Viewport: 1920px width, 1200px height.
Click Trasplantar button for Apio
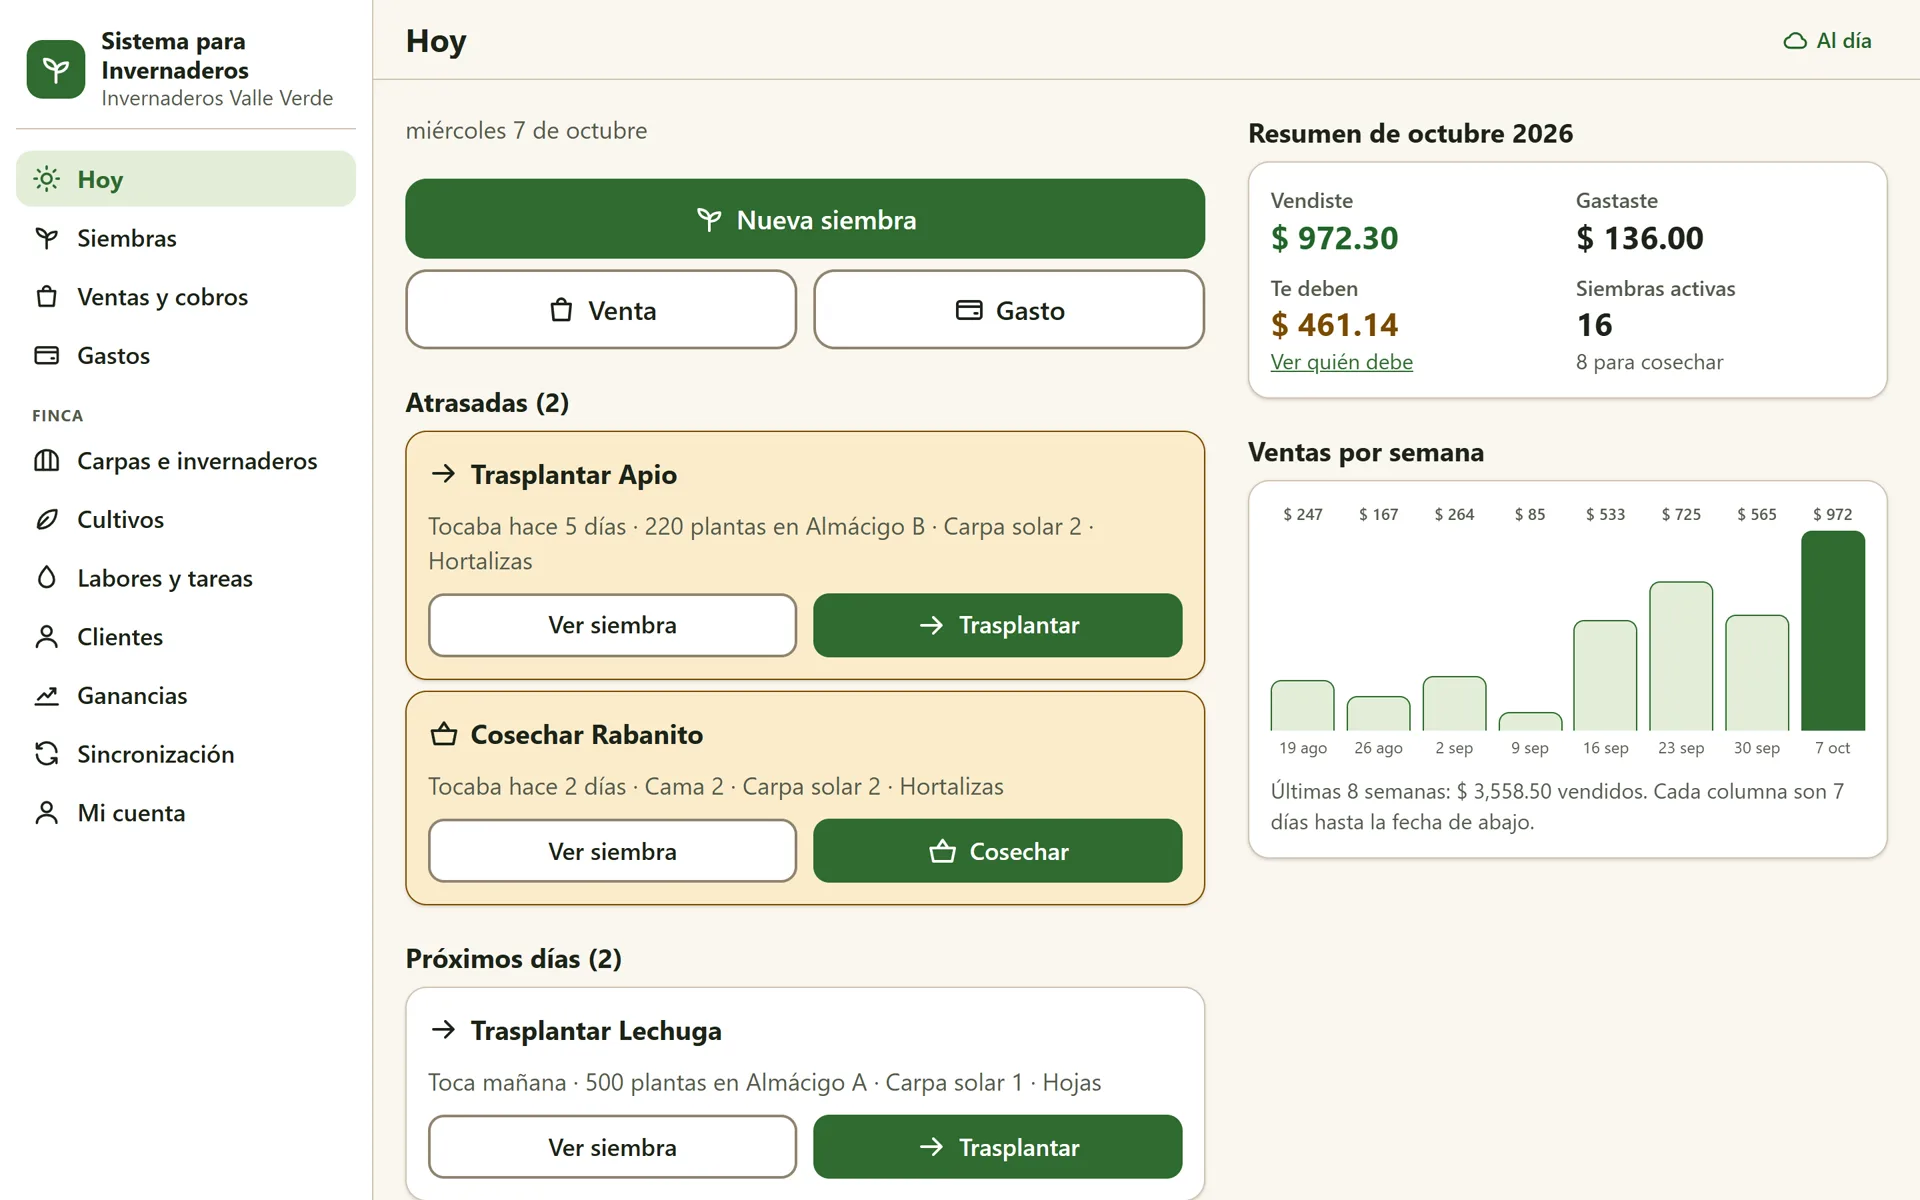(x=998, y=625)
